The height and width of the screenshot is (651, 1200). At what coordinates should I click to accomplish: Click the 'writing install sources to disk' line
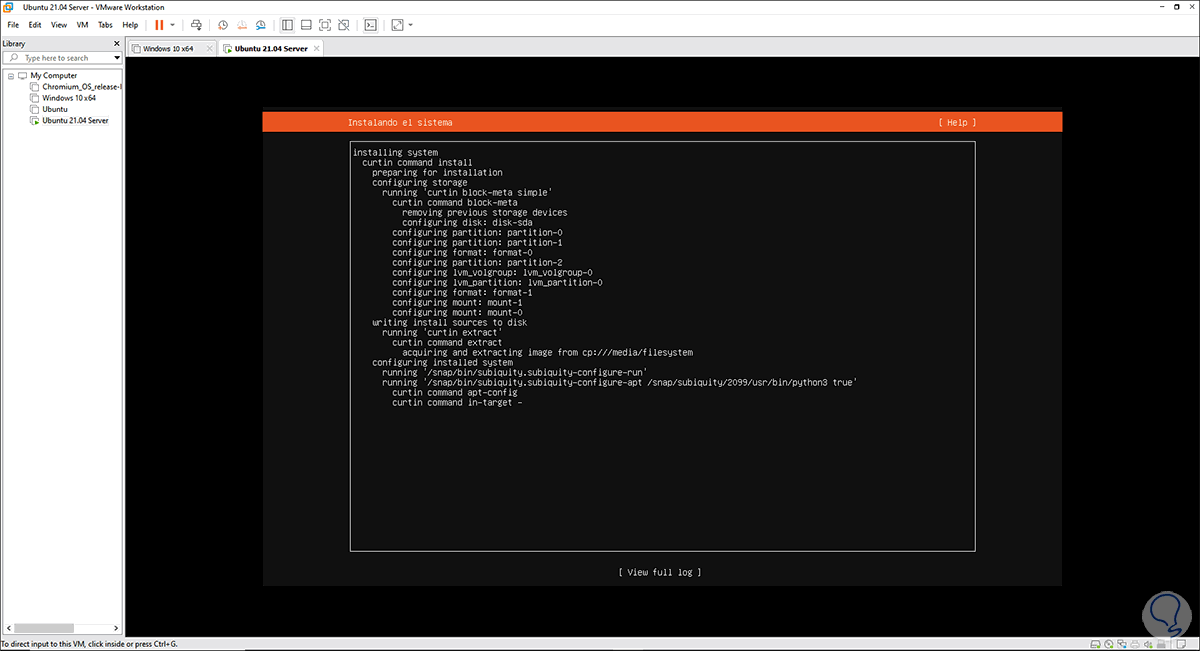451,322
